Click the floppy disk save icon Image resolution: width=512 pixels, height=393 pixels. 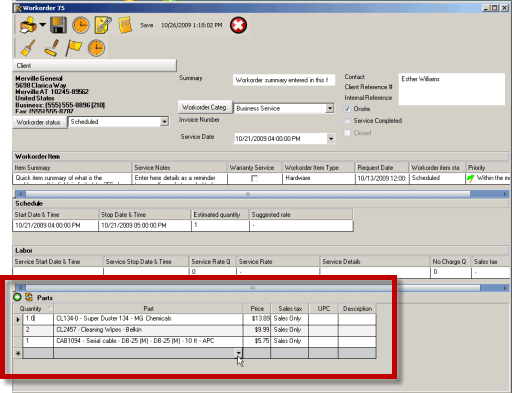(x=58, y=25)
